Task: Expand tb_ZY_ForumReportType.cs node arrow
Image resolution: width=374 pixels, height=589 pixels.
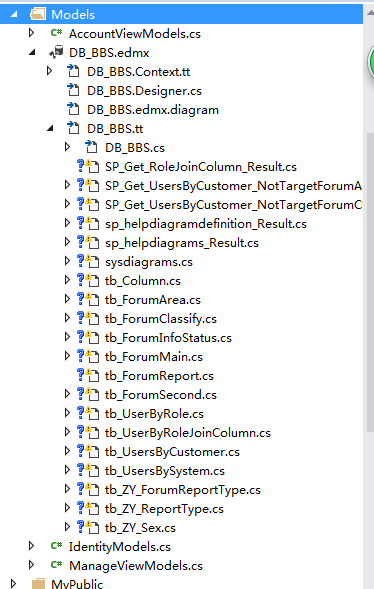Action: (x=68, y=489)
